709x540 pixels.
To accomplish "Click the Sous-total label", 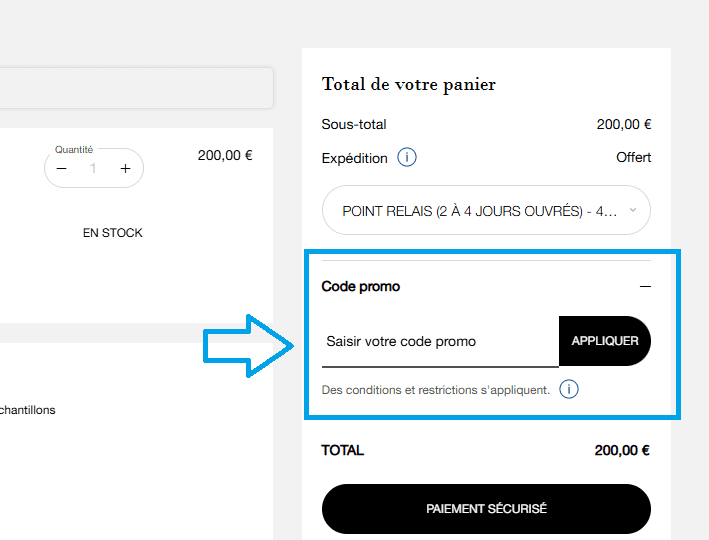I will tap(354, 125).
